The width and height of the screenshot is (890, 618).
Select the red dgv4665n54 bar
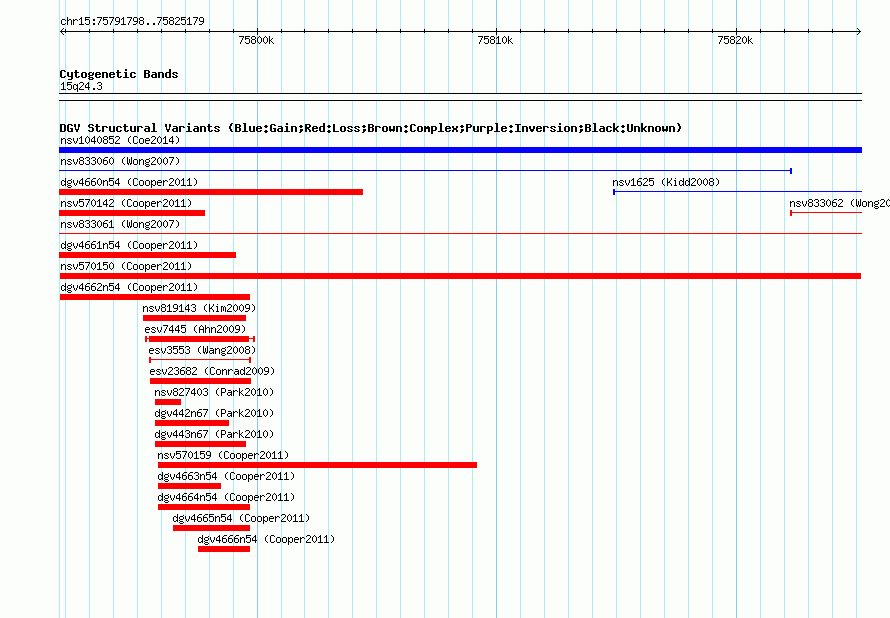click(x=211, y=528)
